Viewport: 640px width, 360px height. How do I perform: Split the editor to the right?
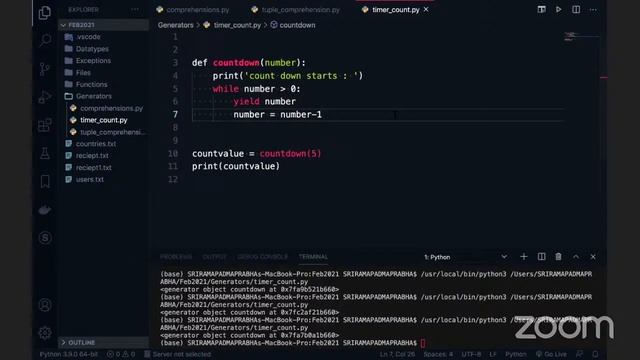tap(576, 9)
